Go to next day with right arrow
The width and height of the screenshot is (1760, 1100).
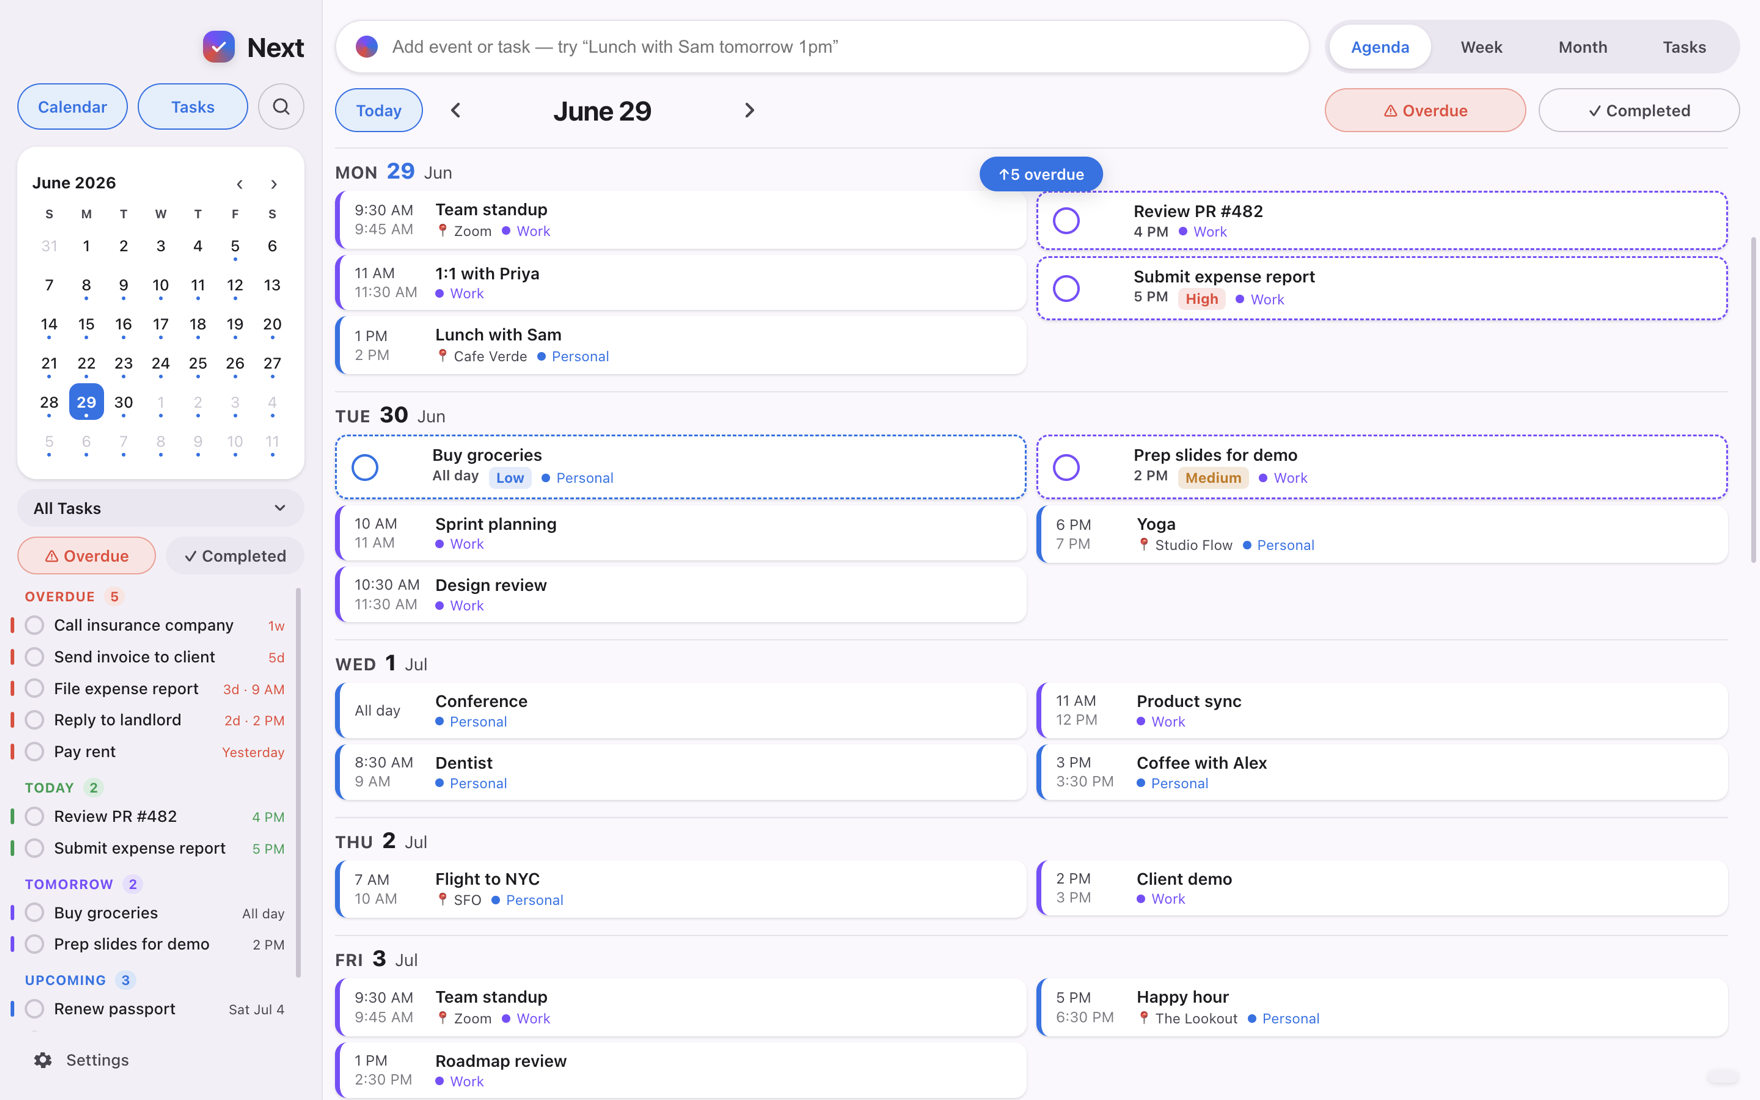click(749, 110)
